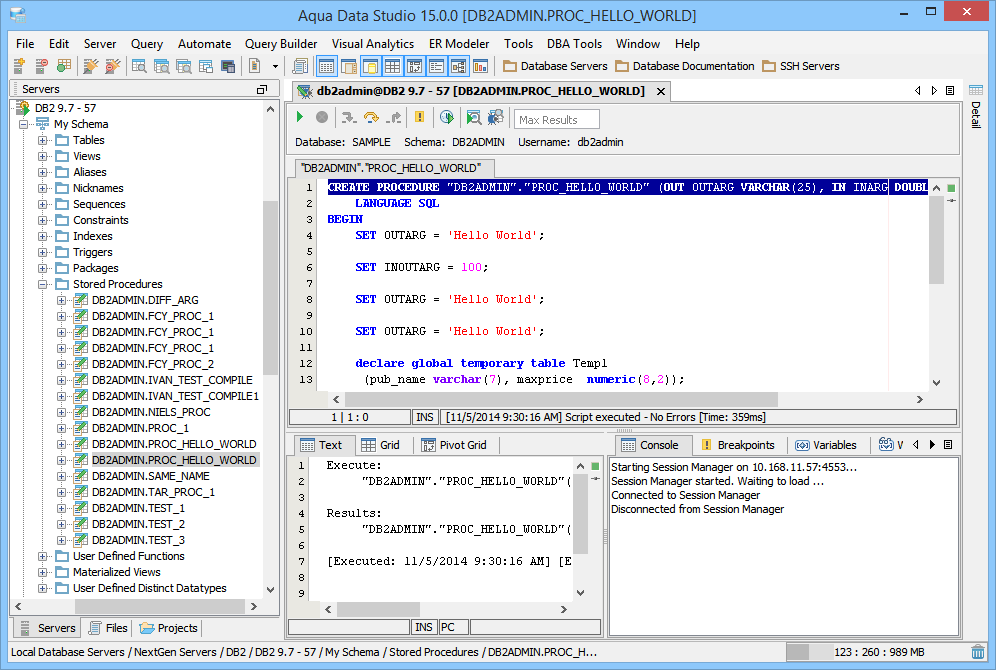Click the bug debugger icon left of Max Results

(x=495, y=118)
